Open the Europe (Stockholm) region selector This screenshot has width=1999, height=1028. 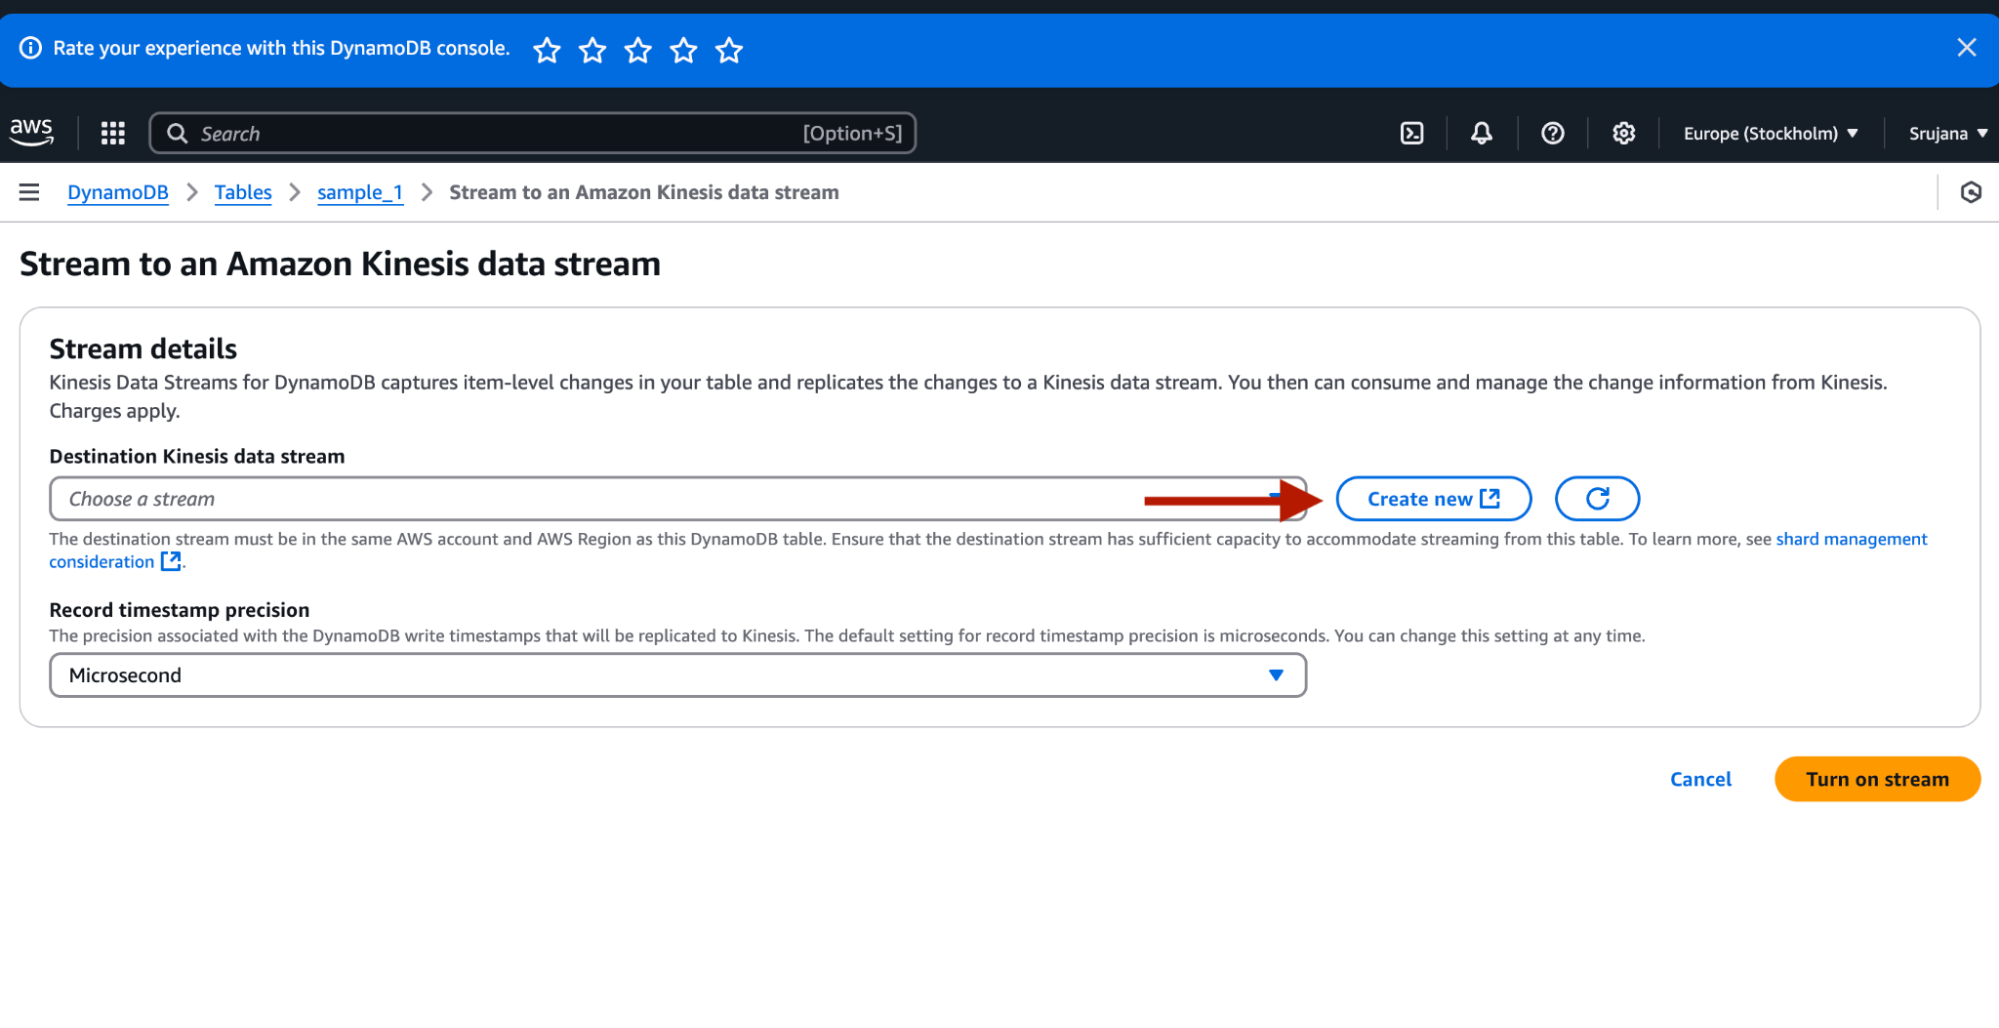point(1770,133)
